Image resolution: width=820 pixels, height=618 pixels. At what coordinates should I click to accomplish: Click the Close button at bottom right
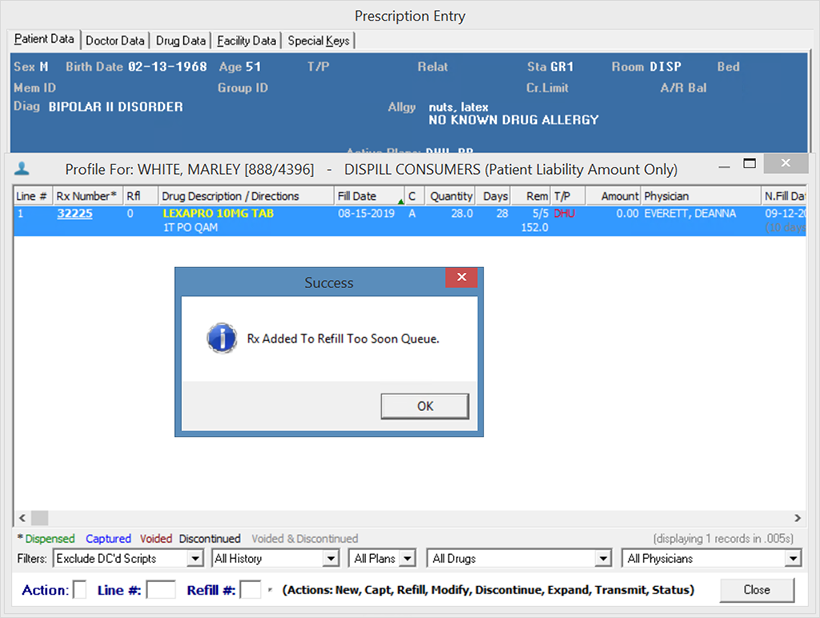pos(757,590)
